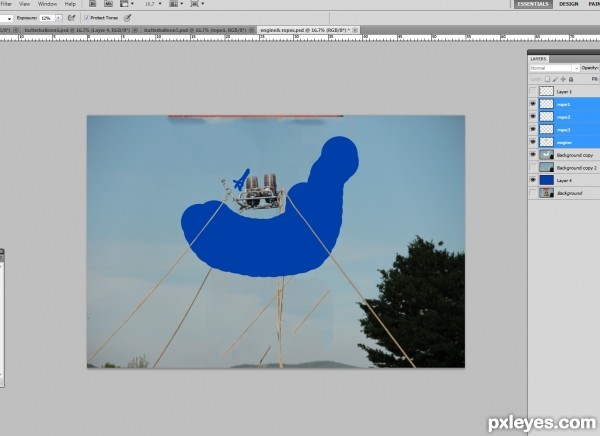Select the Background copy 2 thumbnail
The image size is (600, 436).
[546, 168]
